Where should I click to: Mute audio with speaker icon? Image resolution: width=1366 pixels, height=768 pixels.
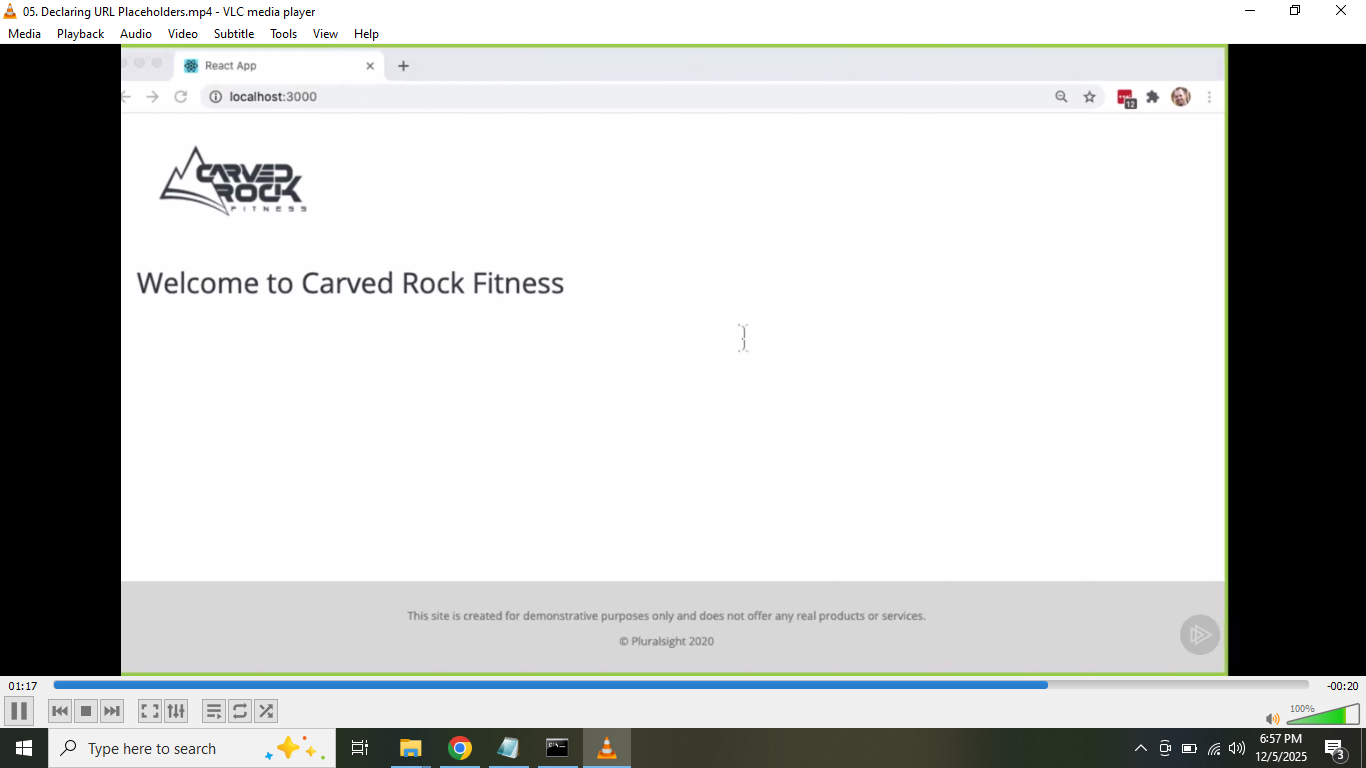click(1272, 718)
